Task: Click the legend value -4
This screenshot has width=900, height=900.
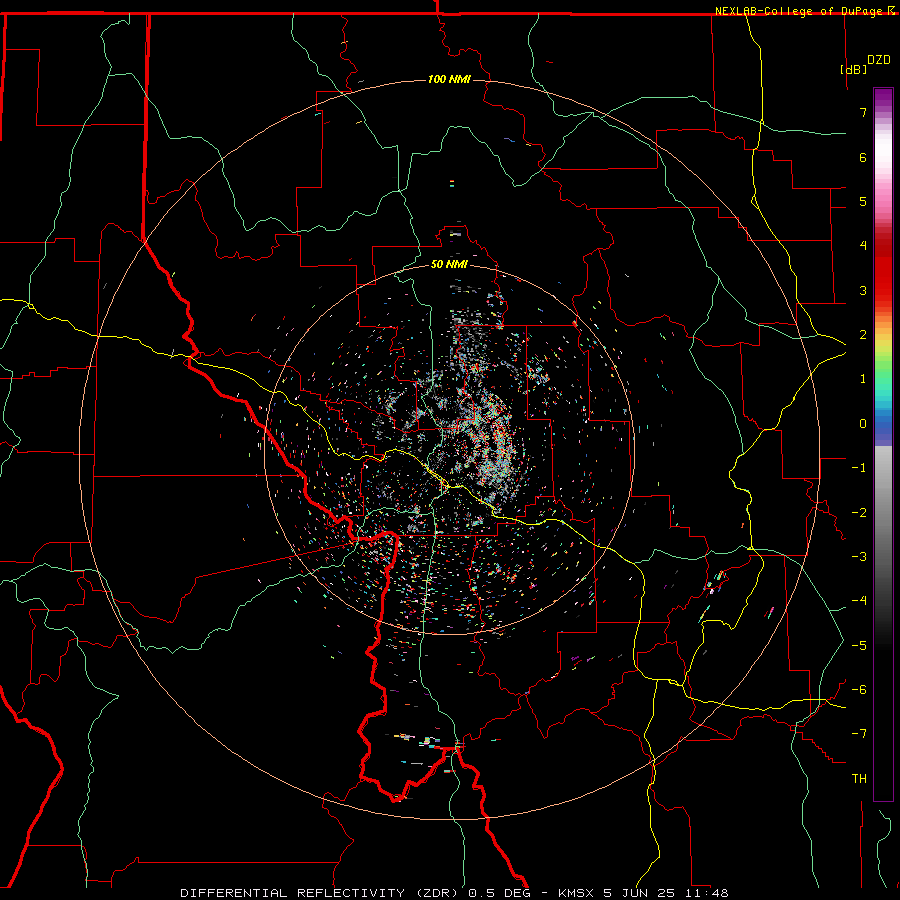Action: [x=859, y=601]
